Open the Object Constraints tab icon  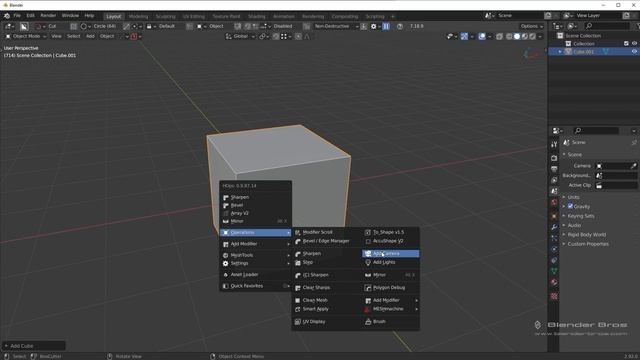(x=554, y=260)
